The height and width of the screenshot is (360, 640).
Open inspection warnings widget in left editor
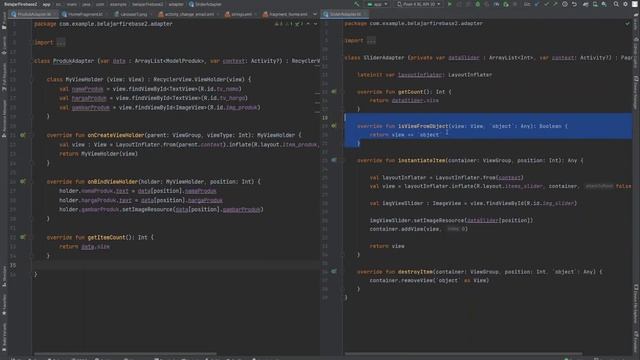(x=289, y=24)
